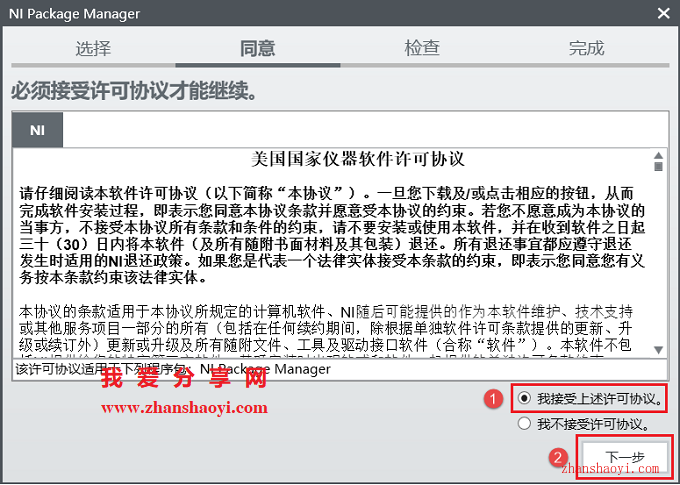
Task: Click the license scrollbar thumb
Action: pos(658,166)
